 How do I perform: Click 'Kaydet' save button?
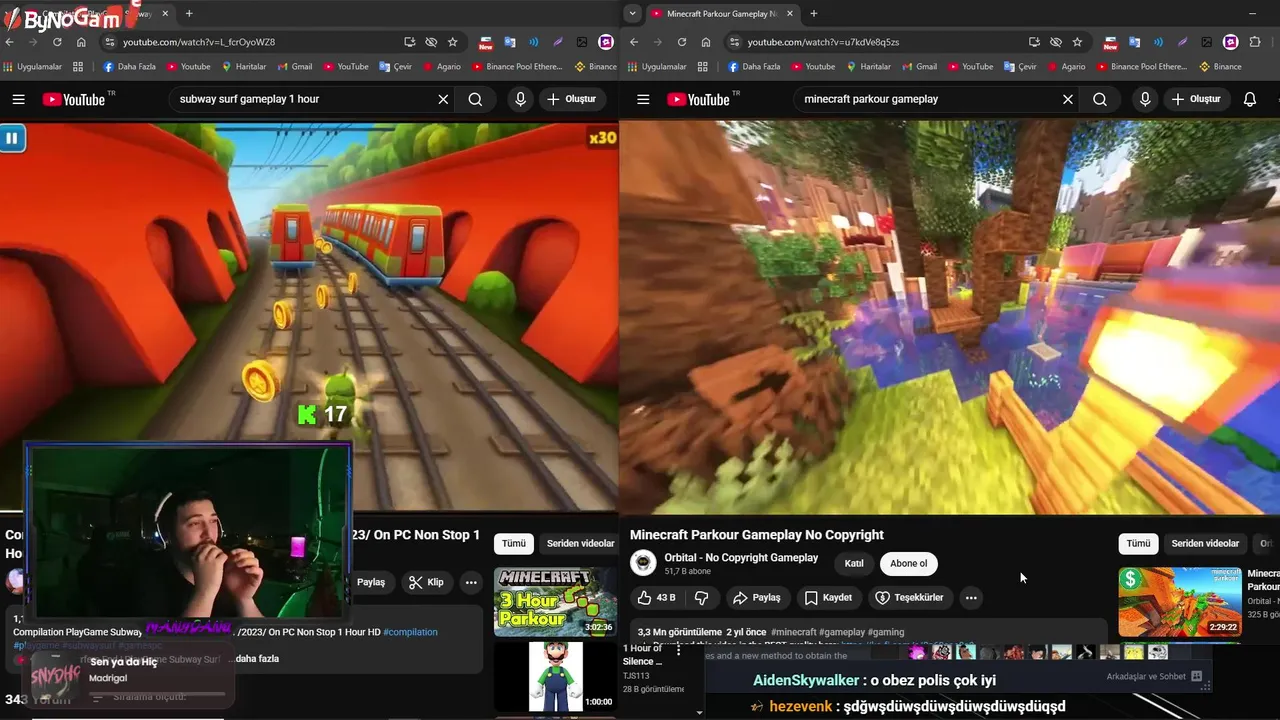[828, 597]
